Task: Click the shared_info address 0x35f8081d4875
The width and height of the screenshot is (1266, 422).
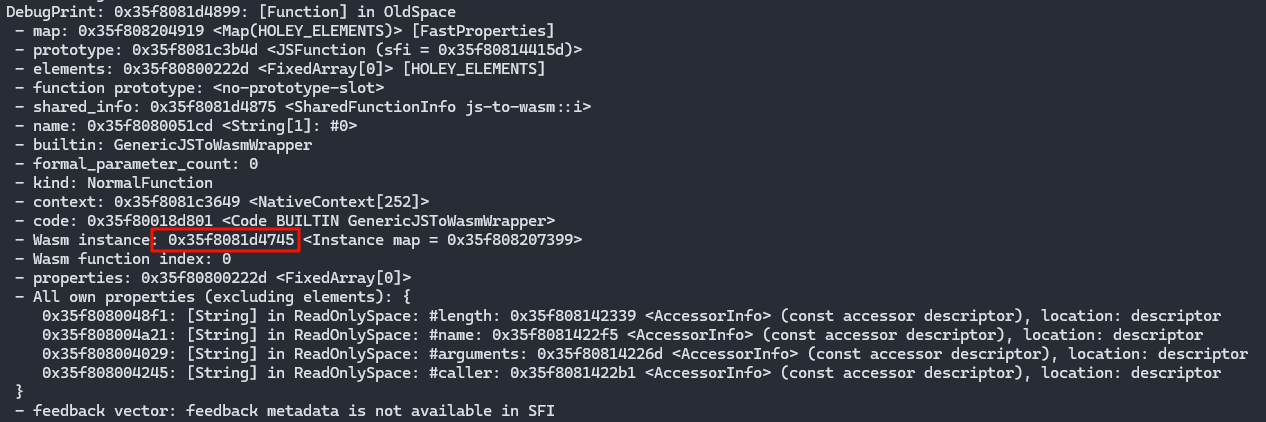Action: (x=213, y=106)
